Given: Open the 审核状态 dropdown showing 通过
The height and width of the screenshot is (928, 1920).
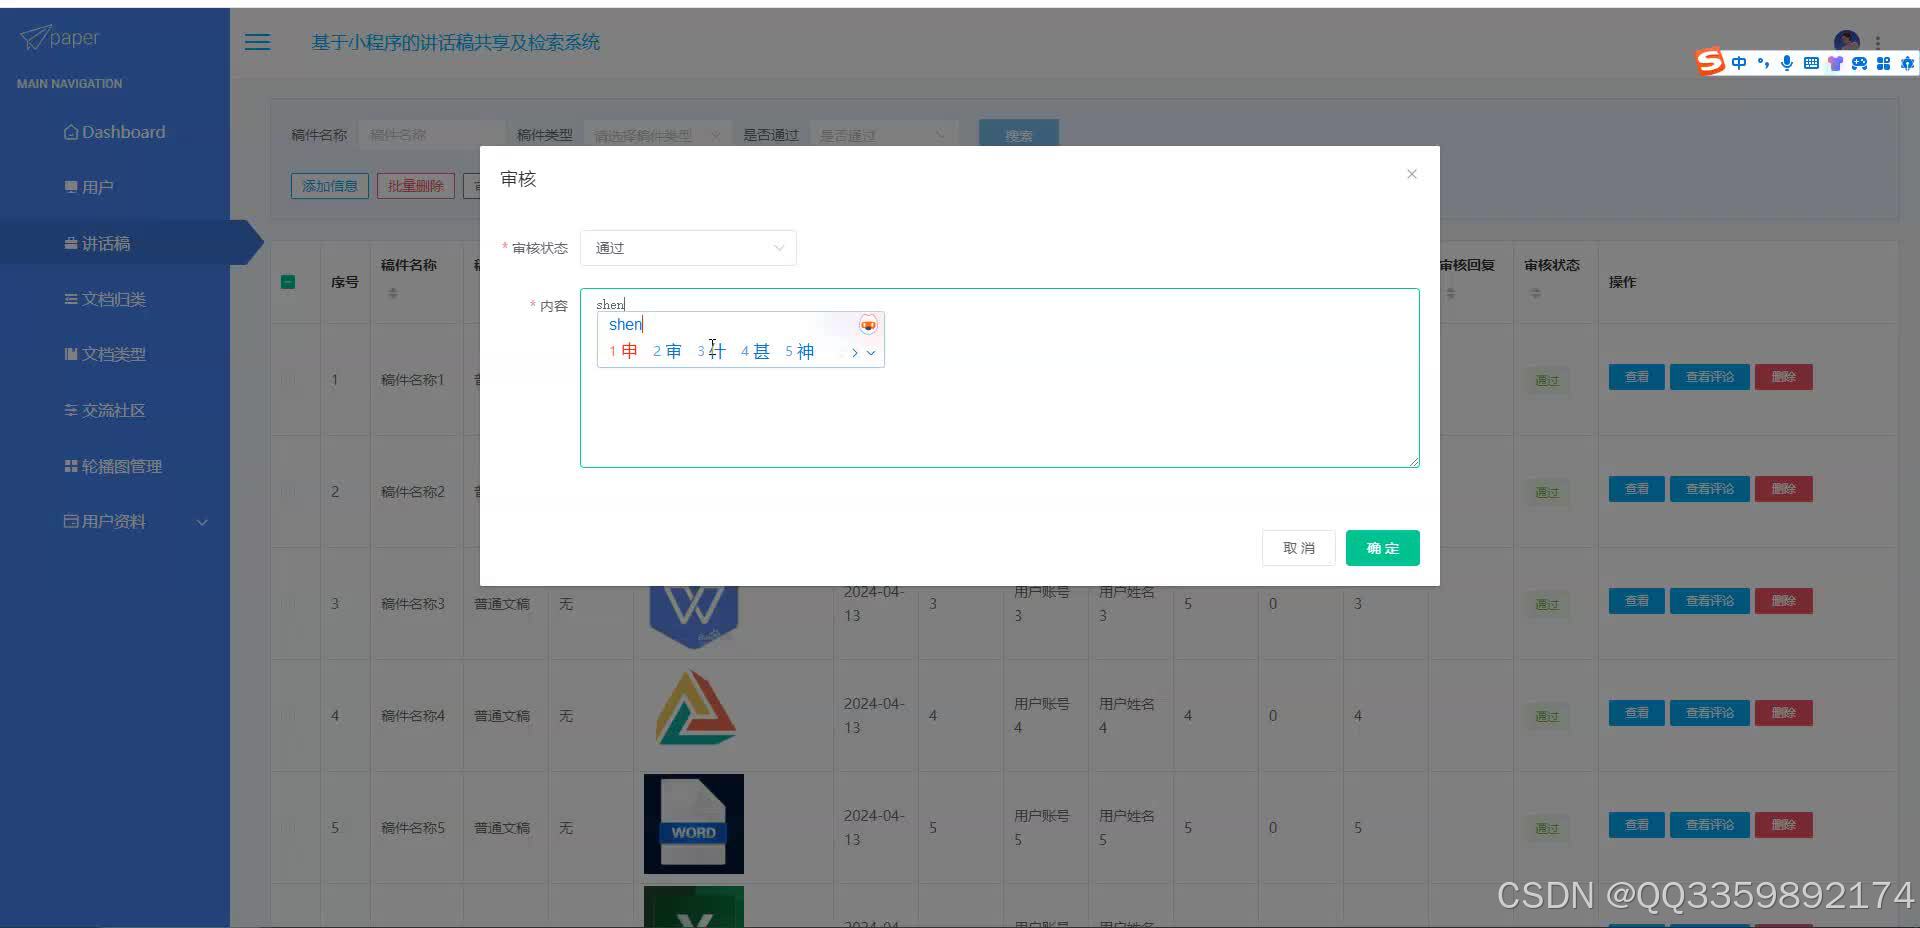Looking at the screenshot, I should pyautogui.click(x=688, y=248).
